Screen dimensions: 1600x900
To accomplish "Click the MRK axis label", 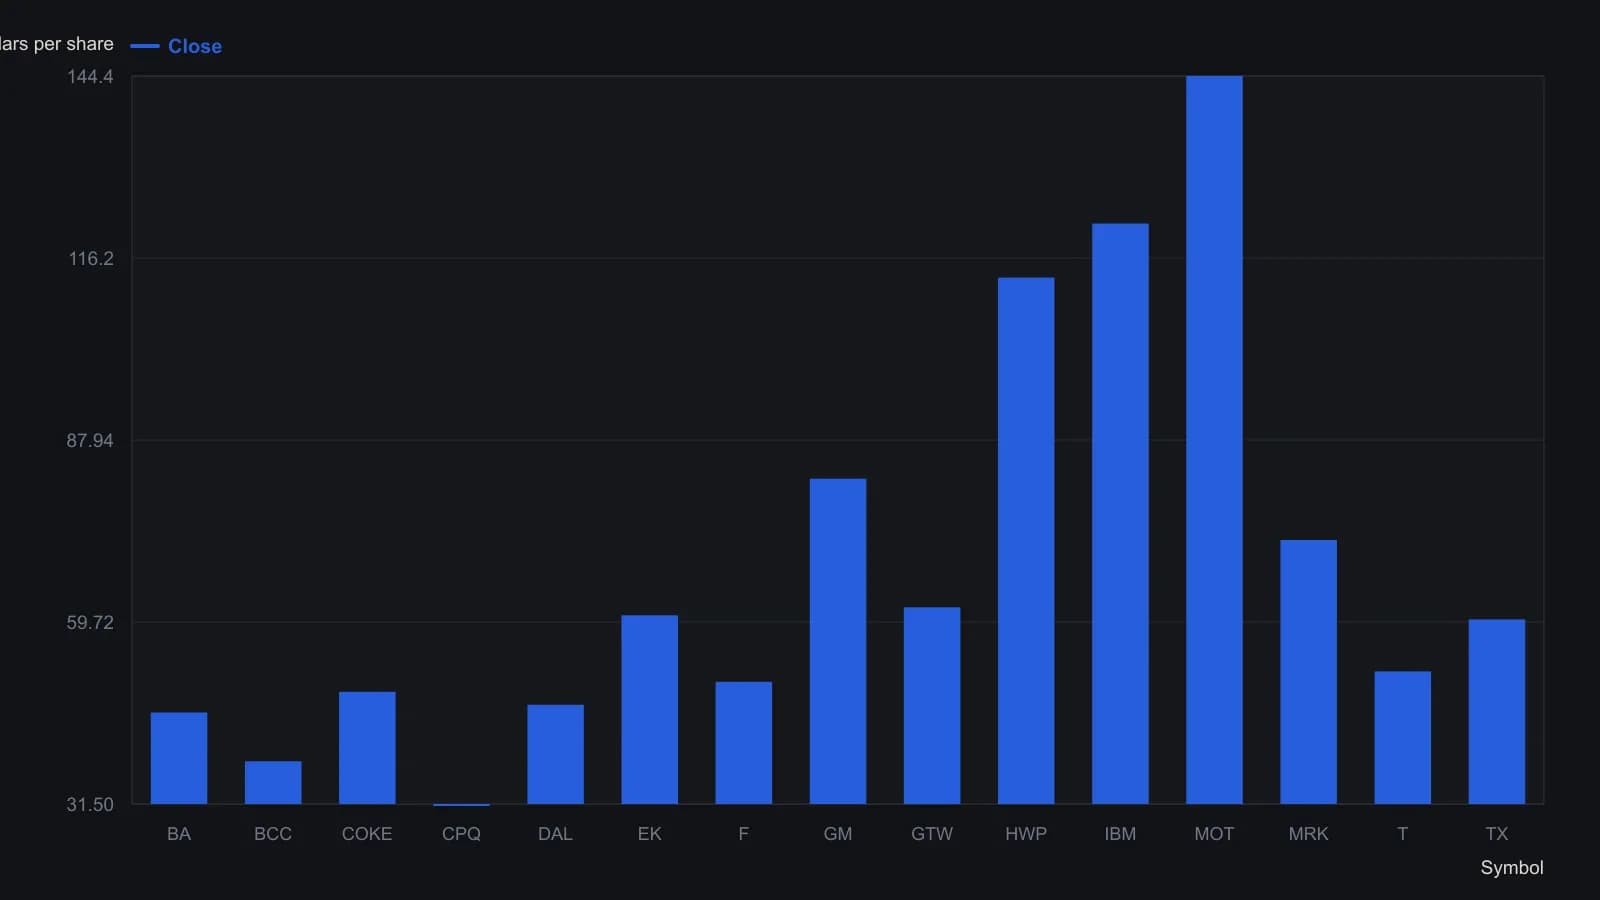I will click(1308, 834).
